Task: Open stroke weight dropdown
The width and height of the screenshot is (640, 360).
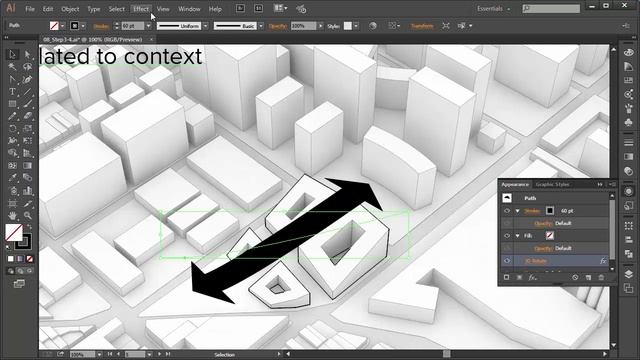Action: point(149,26)
